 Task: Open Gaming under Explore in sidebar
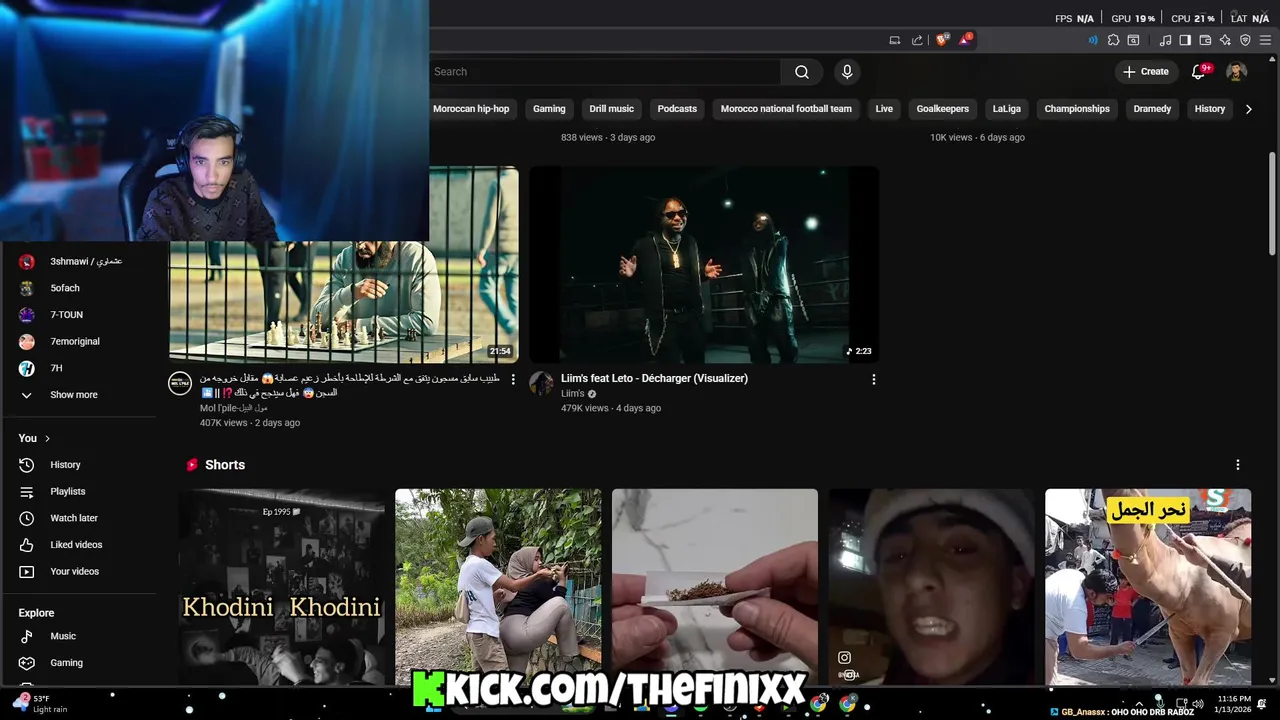(x=80, y=663)
